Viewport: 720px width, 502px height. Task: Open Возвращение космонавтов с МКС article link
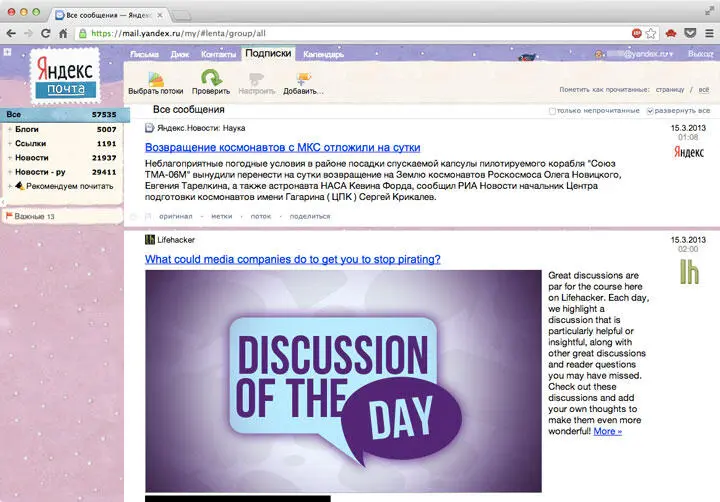tap(282, 147)
